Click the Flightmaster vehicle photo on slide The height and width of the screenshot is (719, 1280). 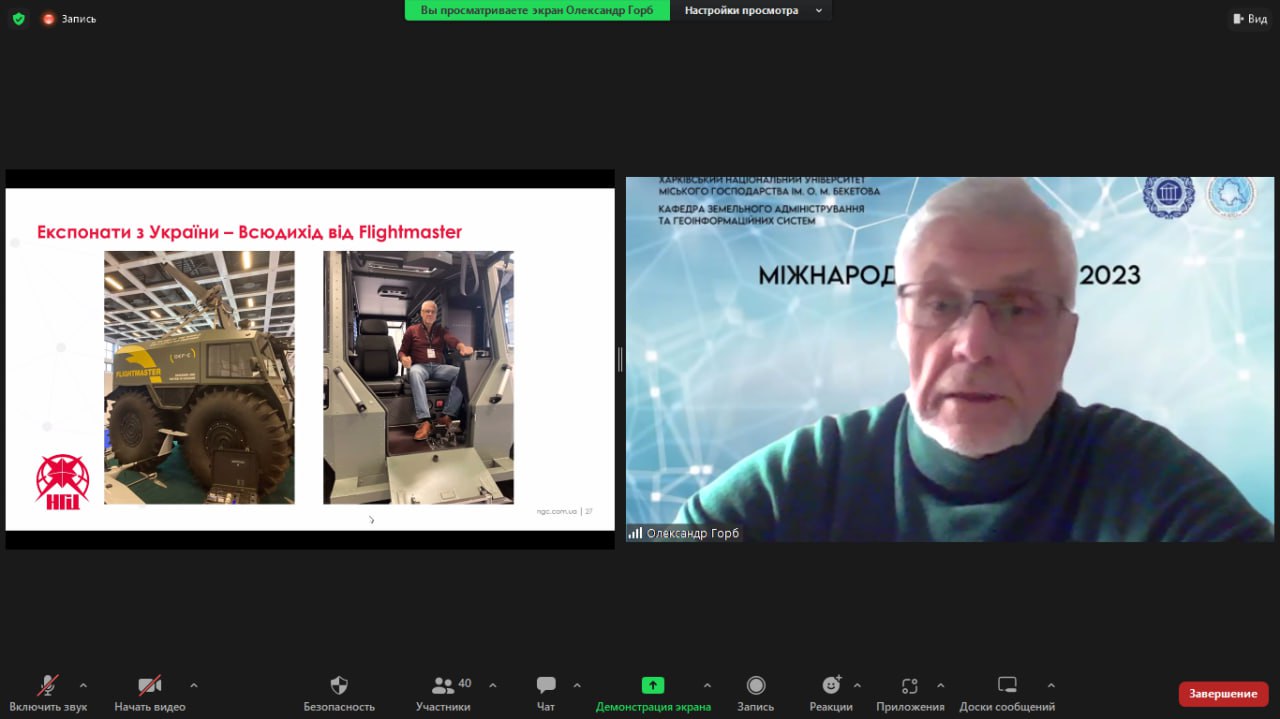coord(200,377)
